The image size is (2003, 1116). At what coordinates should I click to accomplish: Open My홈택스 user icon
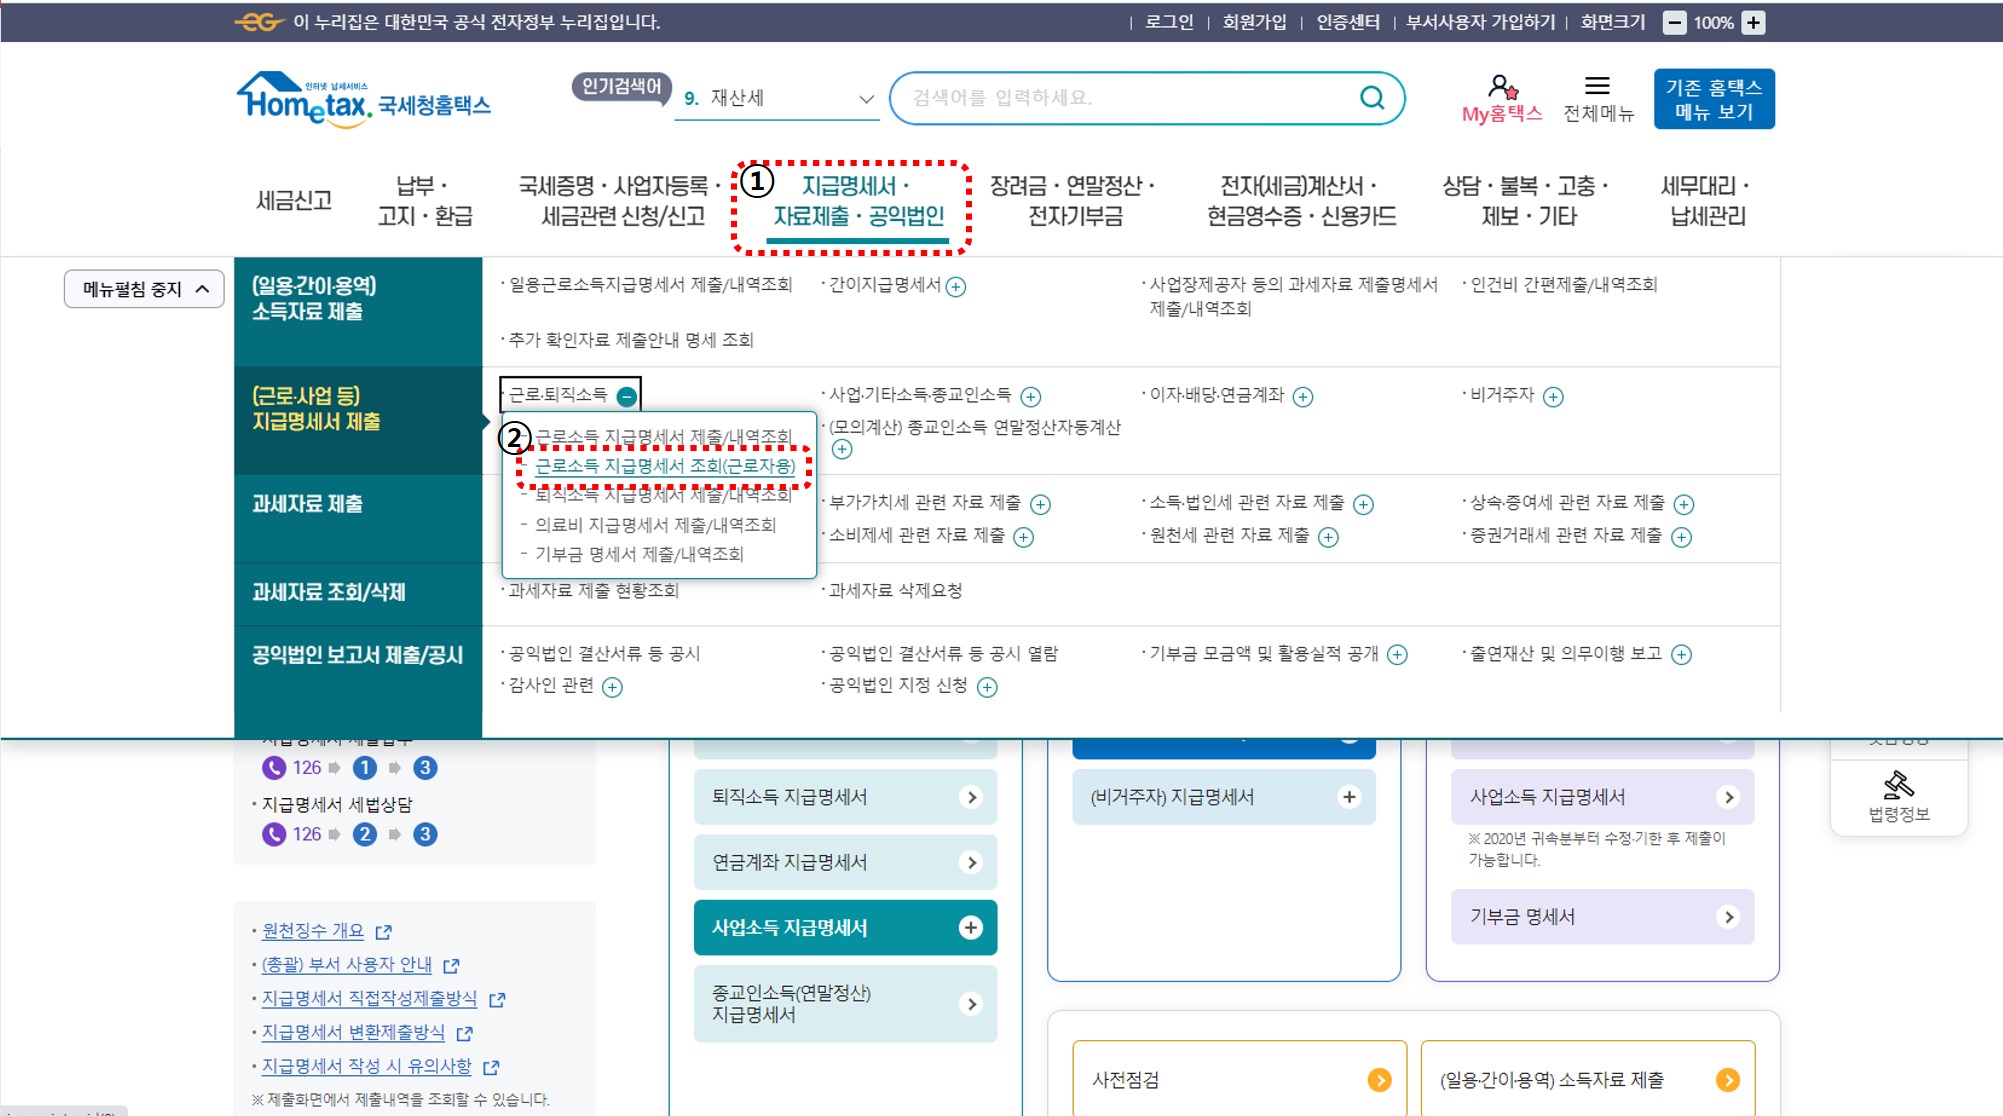pos(1501,87)
